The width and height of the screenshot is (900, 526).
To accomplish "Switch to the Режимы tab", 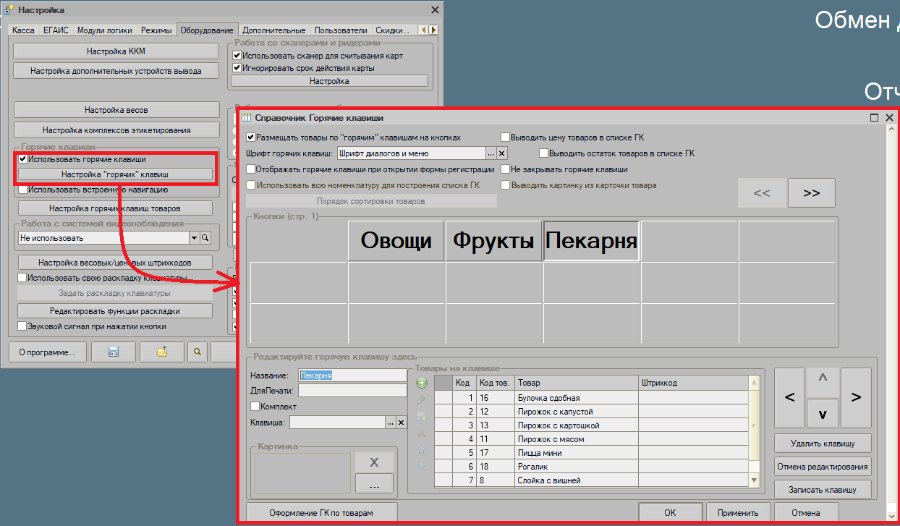I will pos(156,30).
